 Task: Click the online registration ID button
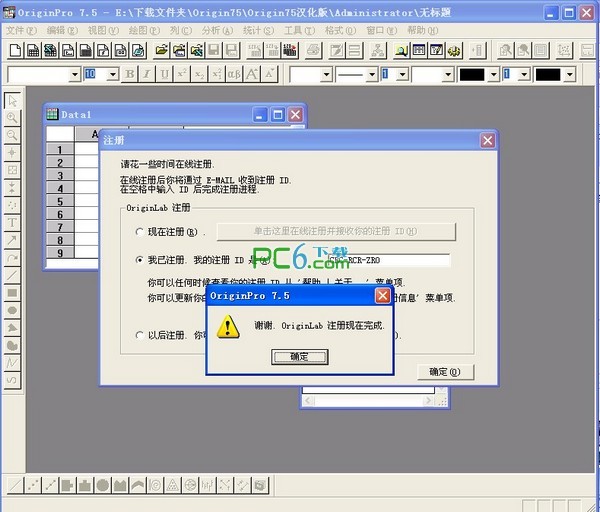tap(336, 232)
